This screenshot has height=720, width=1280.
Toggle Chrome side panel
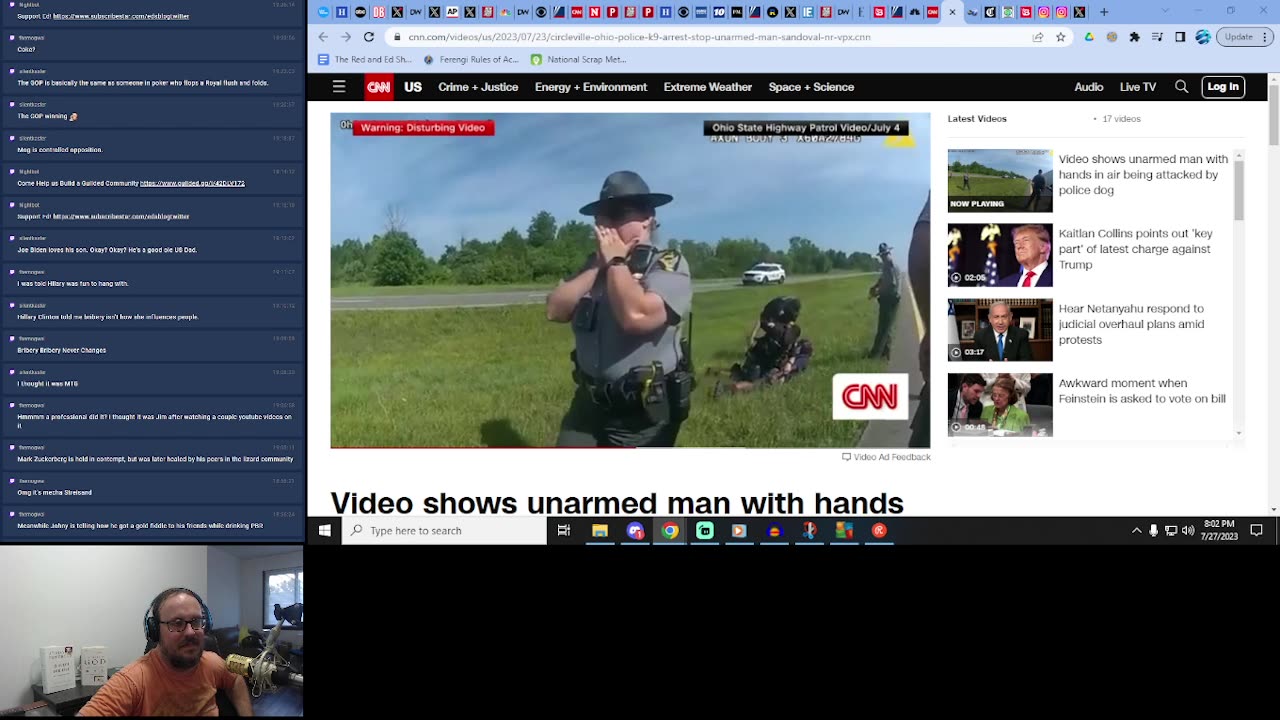1180,37
